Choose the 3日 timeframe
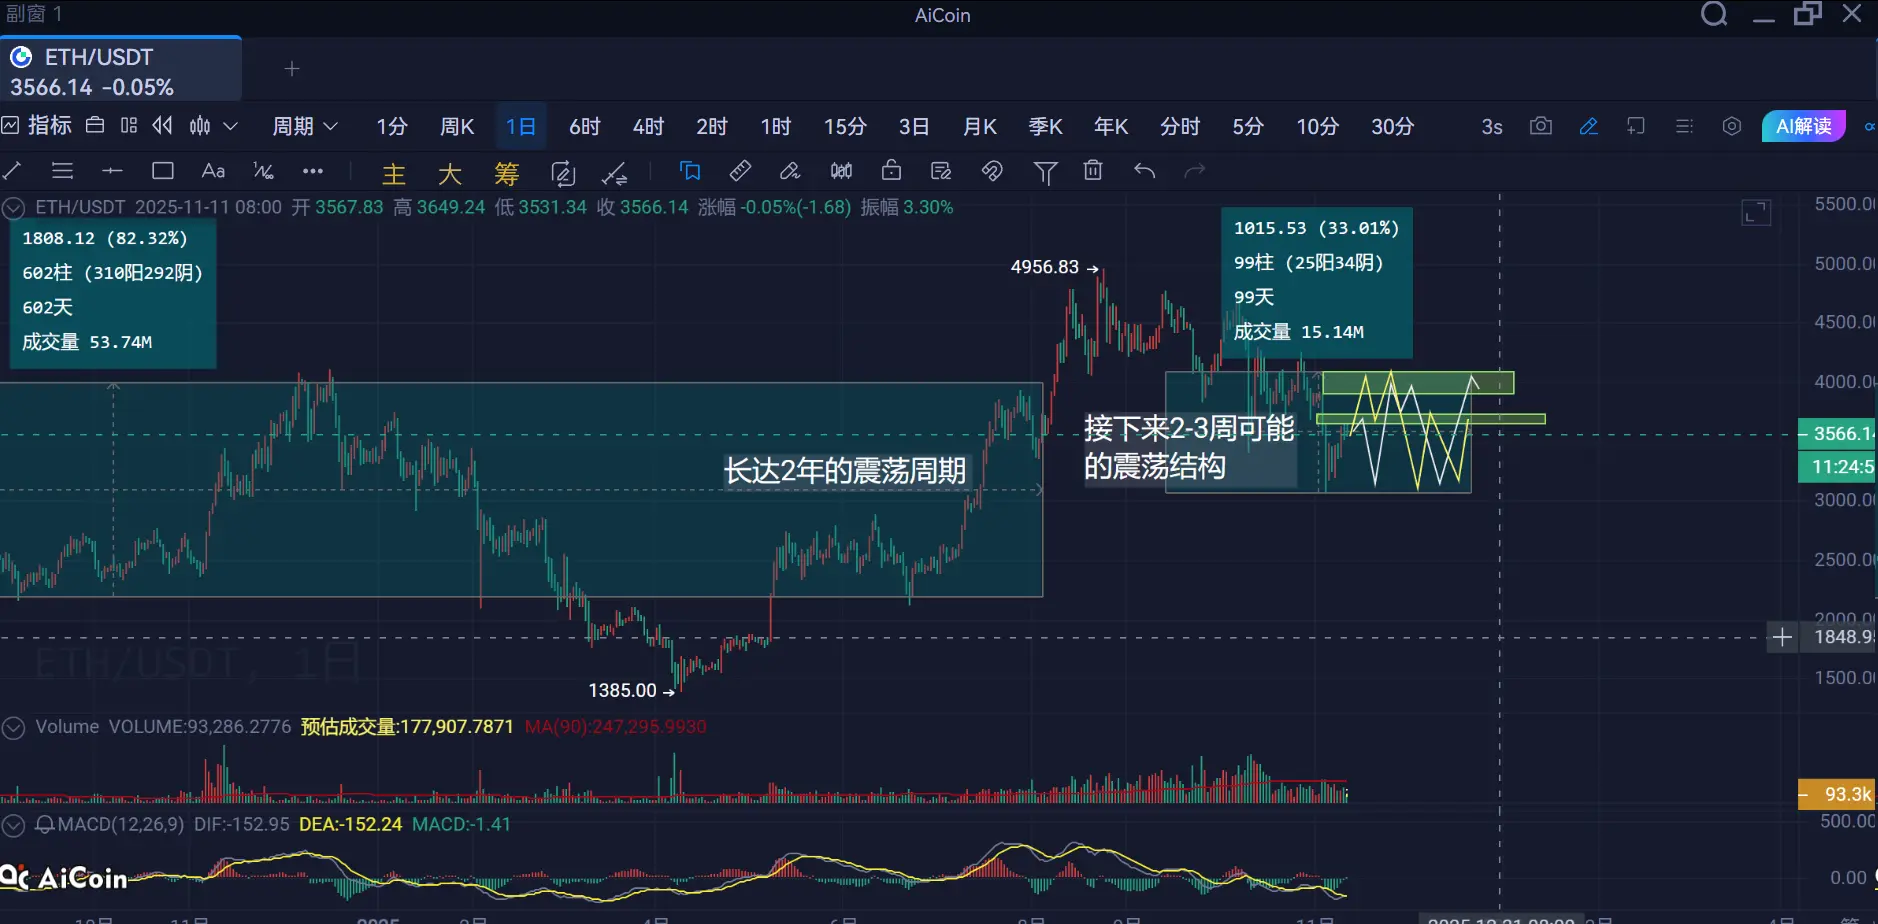 click(x=914, y=126)
